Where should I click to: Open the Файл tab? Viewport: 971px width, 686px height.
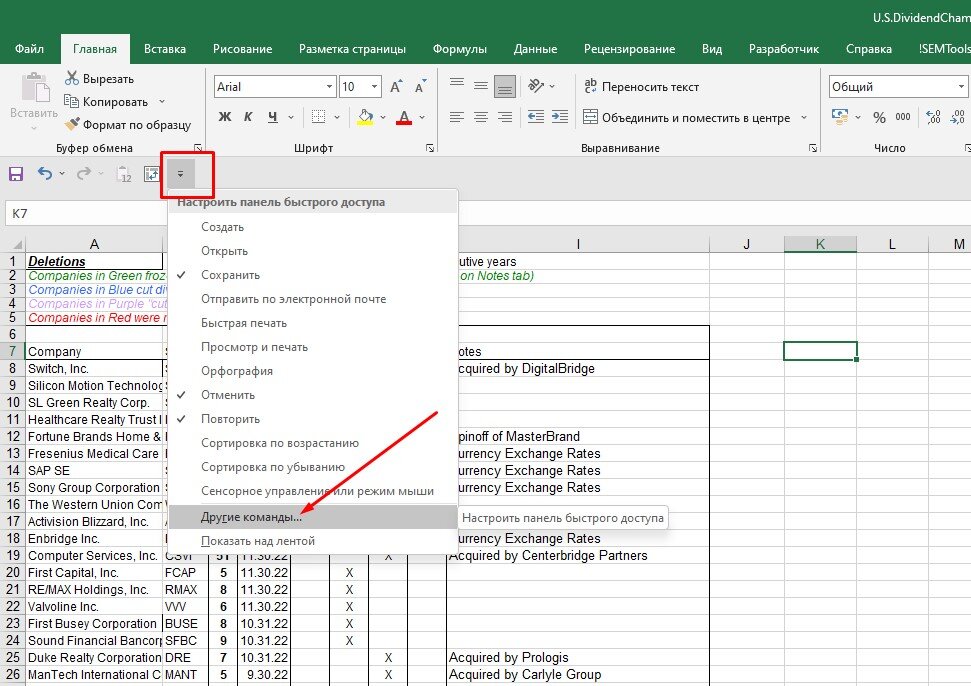pos(29,49)
